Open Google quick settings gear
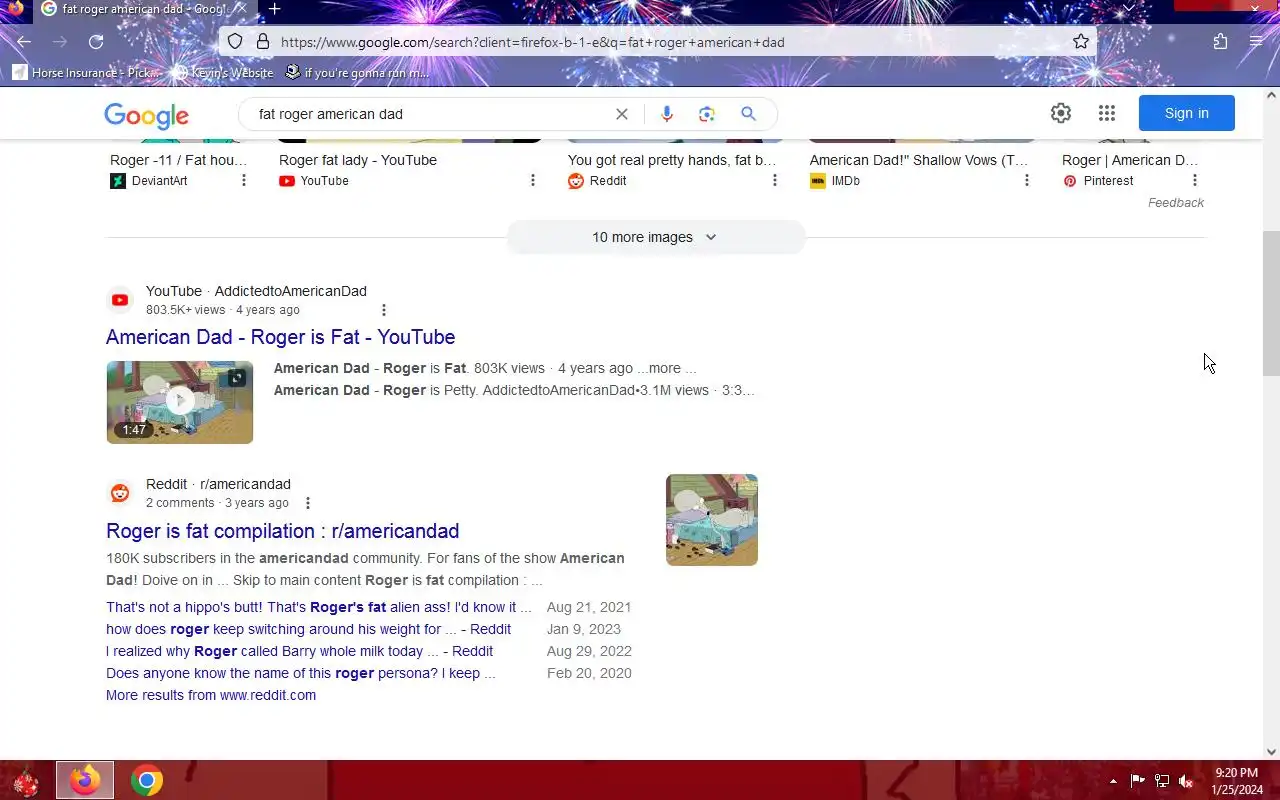This screenshot has height=800, width=1280. [1061, 113]
